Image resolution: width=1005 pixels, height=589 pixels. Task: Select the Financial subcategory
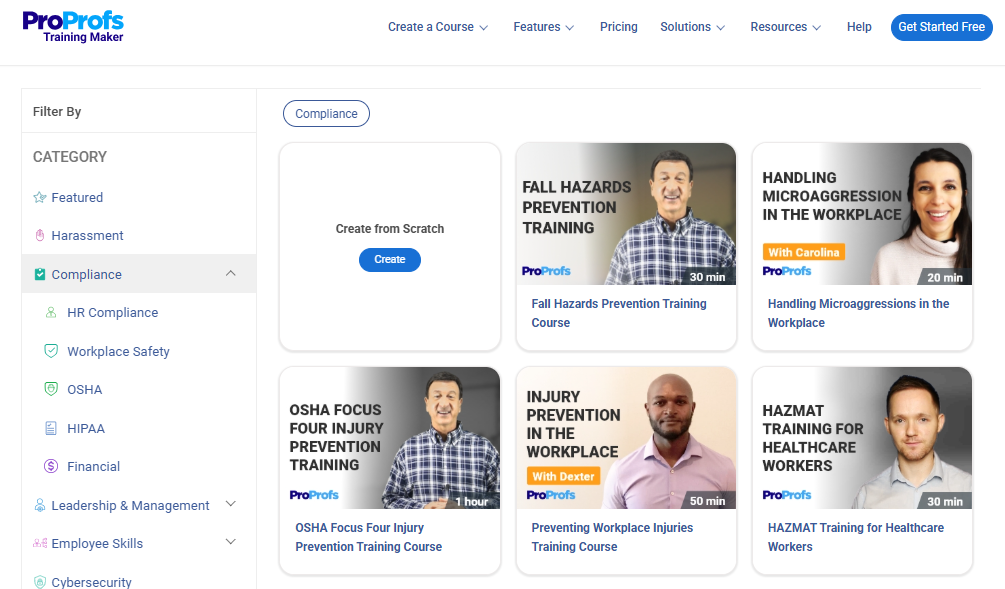coord(94,466)
